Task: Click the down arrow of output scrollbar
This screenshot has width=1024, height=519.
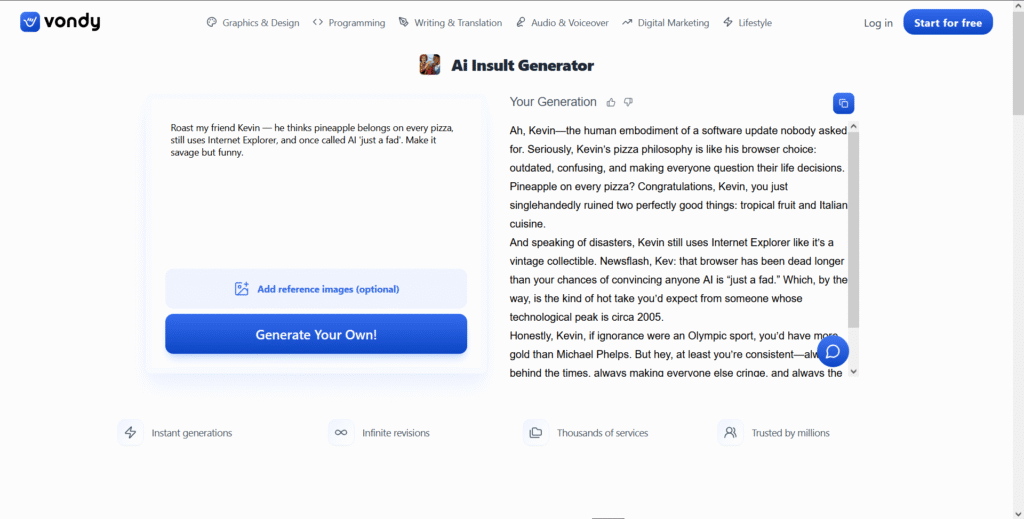Action: 854,371
